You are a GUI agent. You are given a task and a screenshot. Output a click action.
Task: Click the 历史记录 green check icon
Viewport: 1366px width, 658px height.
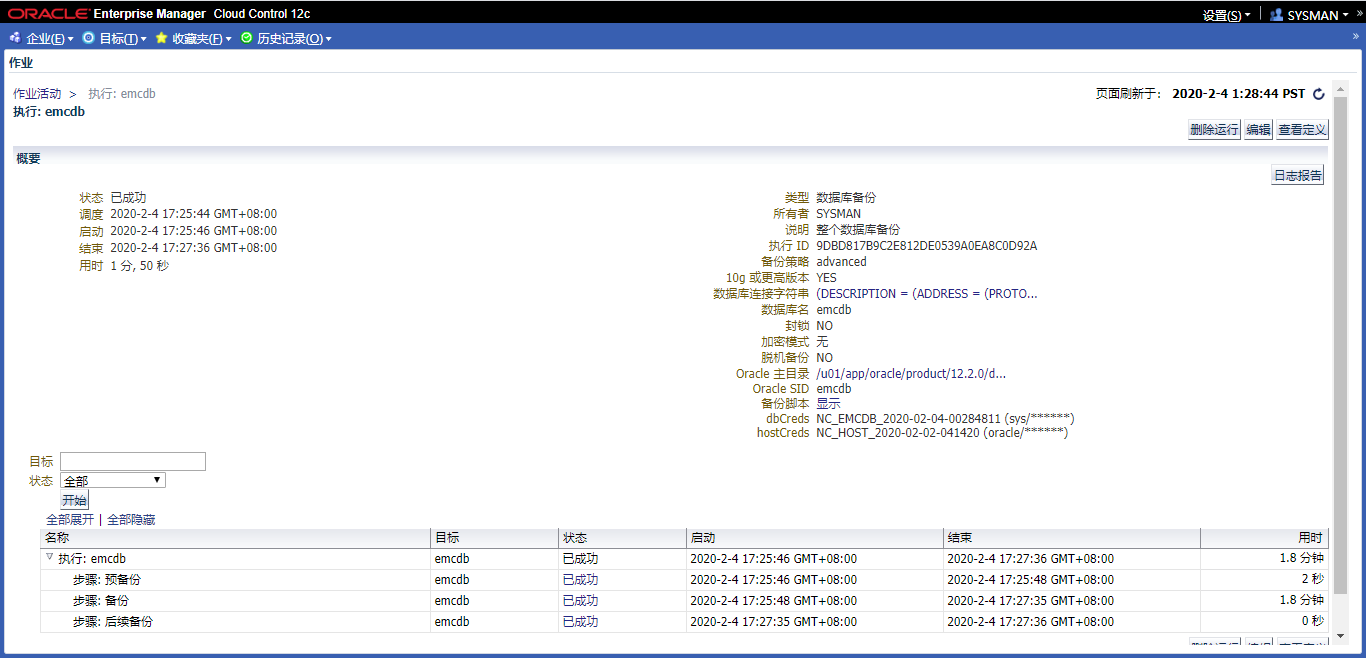(x=246, y=38)
